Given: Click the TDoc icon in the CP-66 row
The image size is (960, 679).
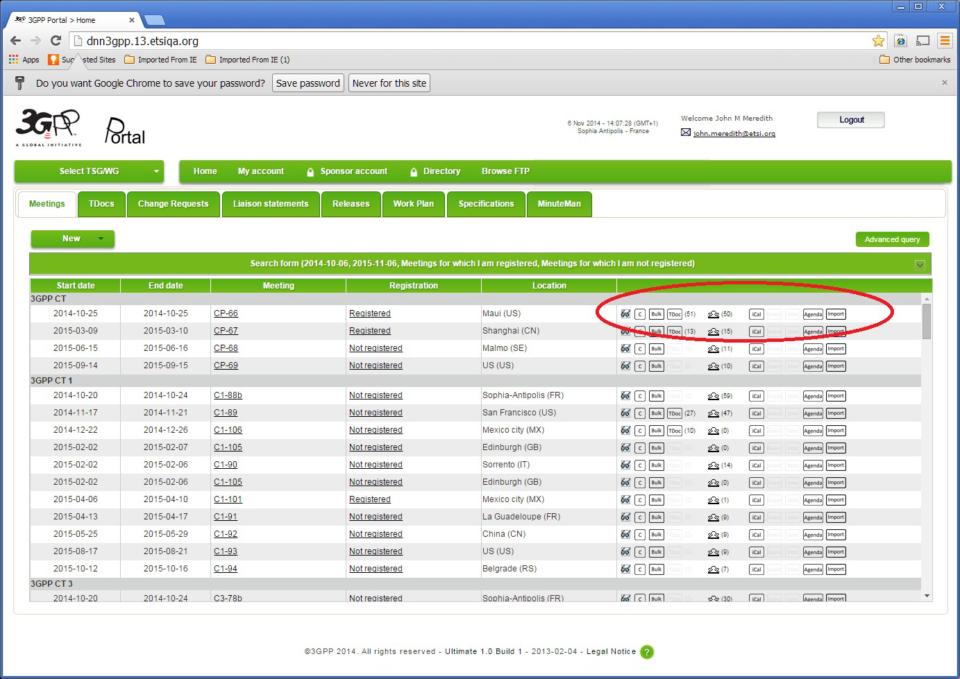Looking at the screenshot, I should (675, 314).
